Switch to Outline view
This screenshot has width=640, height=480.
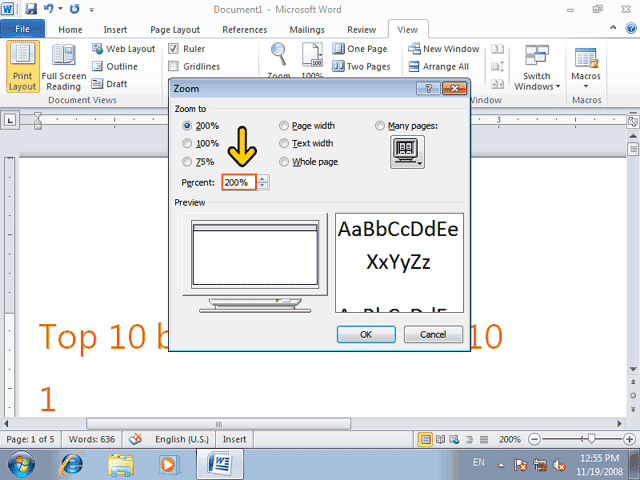[115, 66]
